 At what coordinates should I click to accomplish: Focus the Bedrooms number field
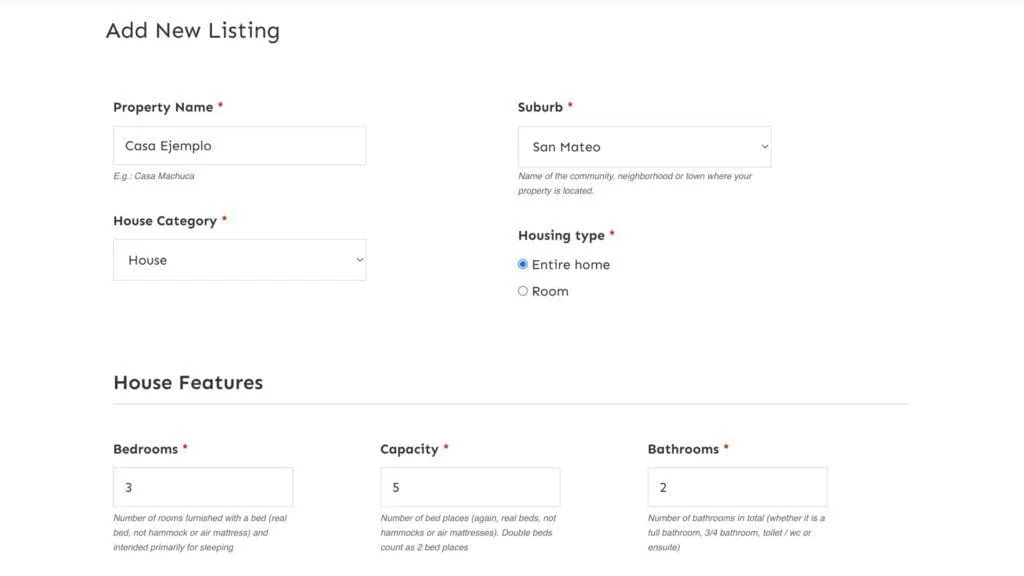click(202, 487)
